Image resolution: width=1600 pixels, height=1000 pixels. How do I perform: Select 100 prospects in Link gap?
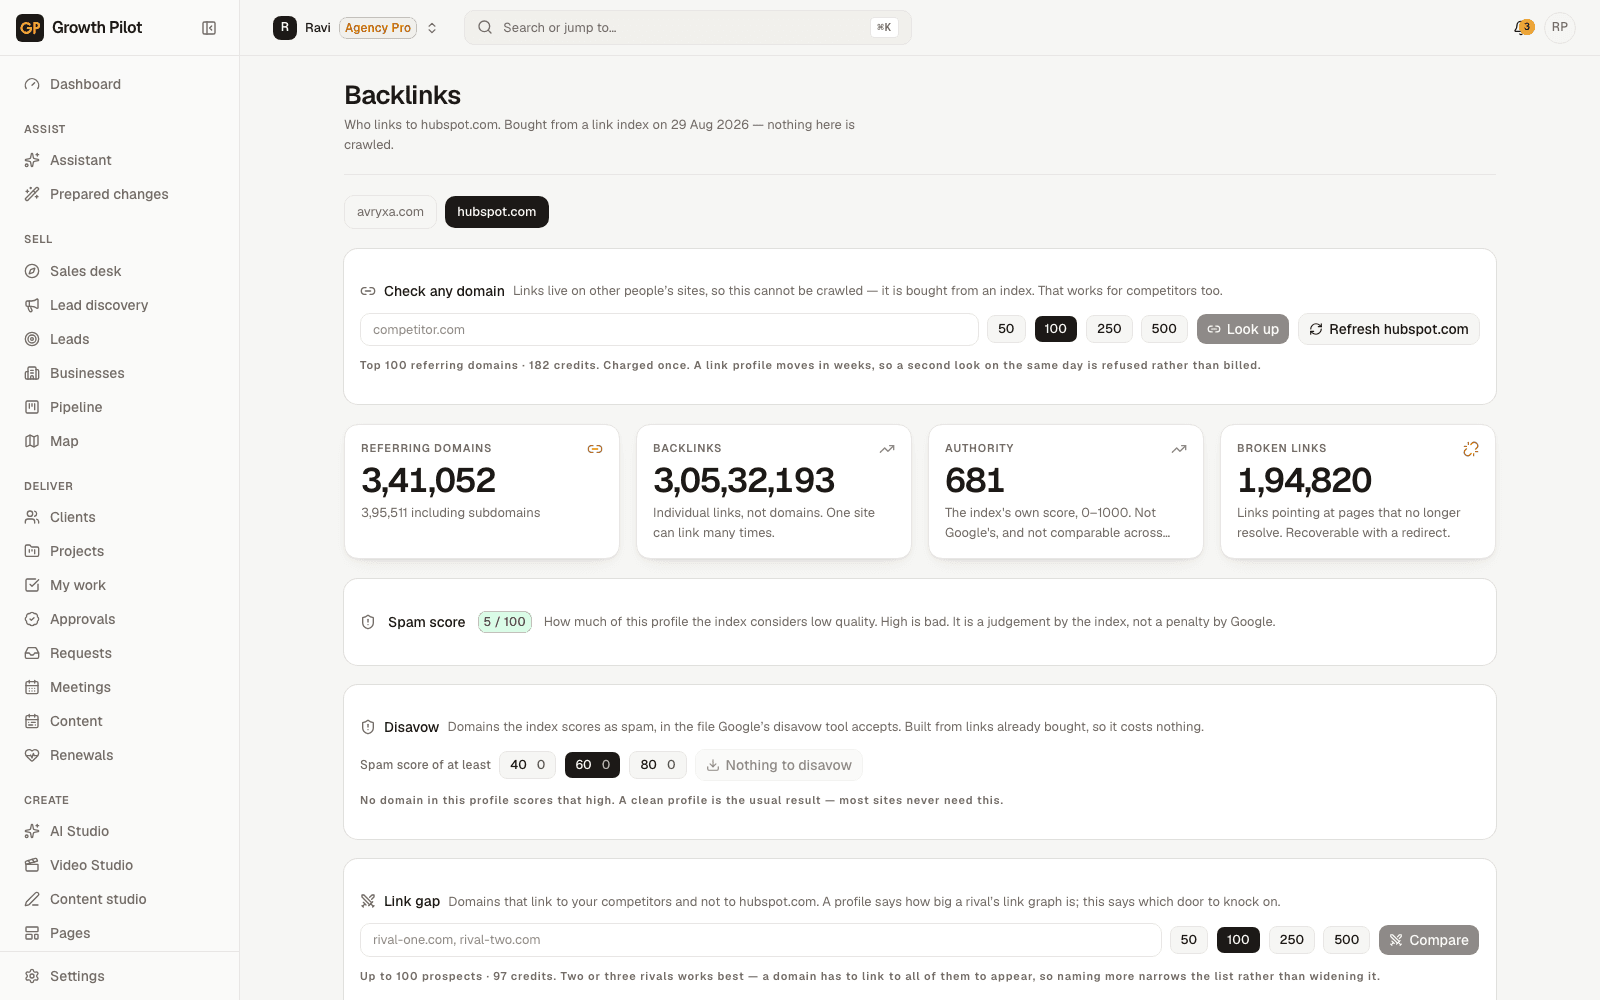pyautogui.click(x=1238, y=940)
